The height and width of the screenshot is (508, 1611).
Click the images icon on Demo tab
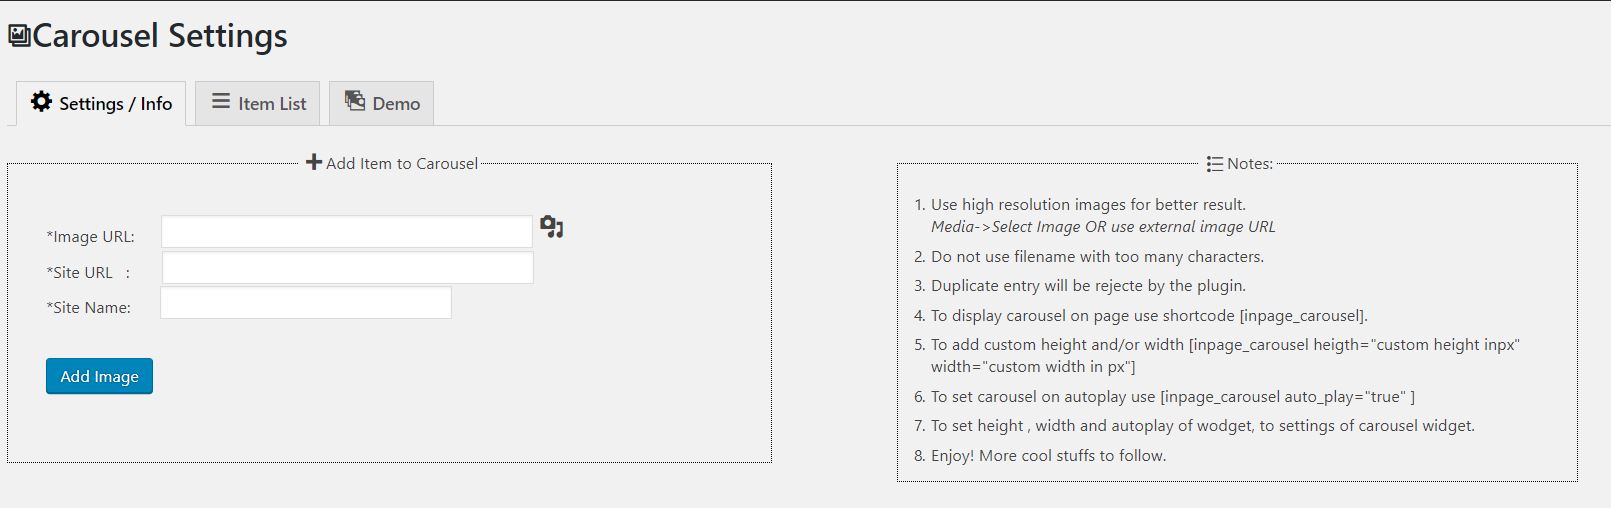click(355, 101)
